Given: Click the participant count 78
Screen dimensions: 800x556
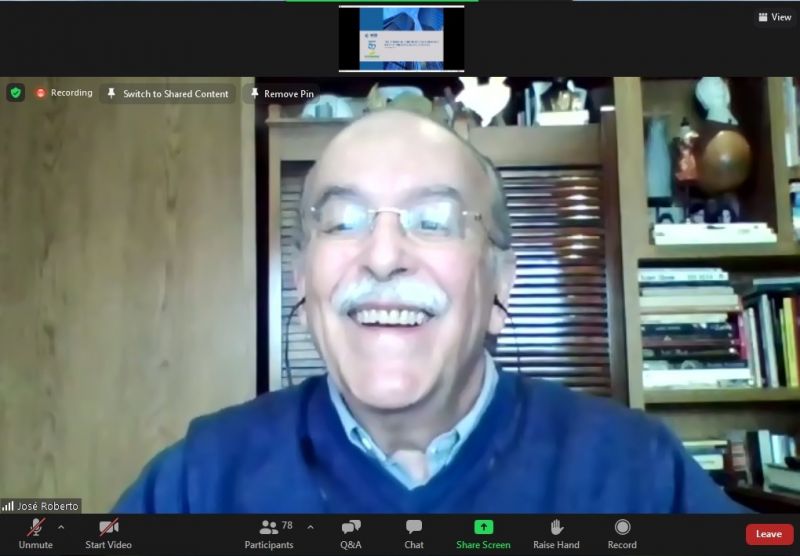Looking at the screenshot, I should pos(287,525).
